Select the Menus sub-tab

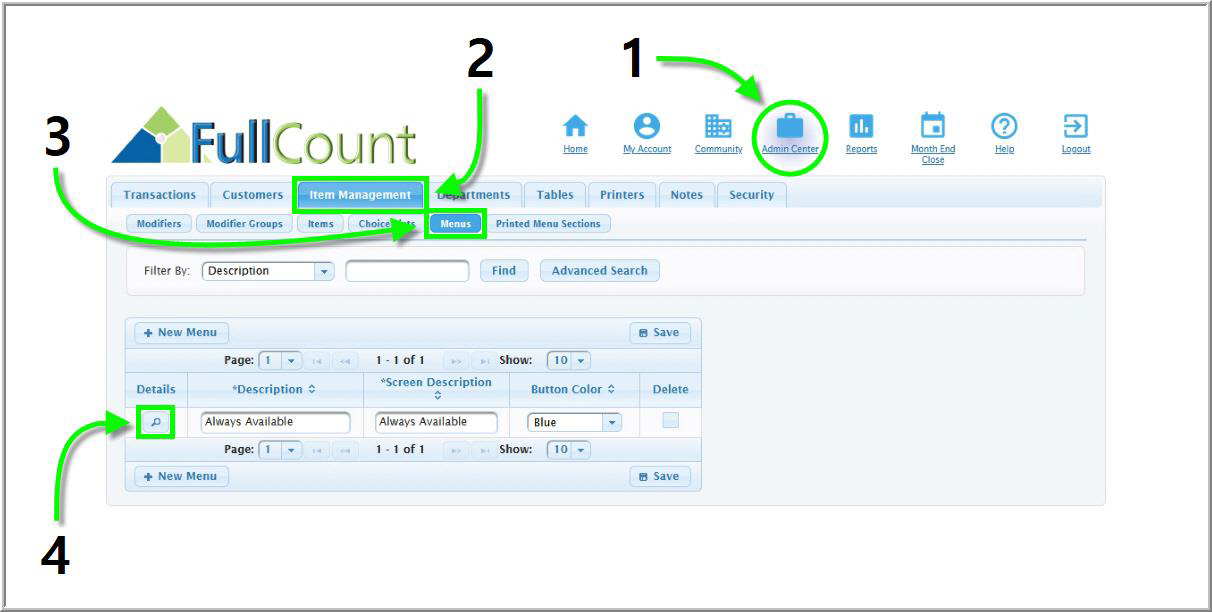[456, 224]
